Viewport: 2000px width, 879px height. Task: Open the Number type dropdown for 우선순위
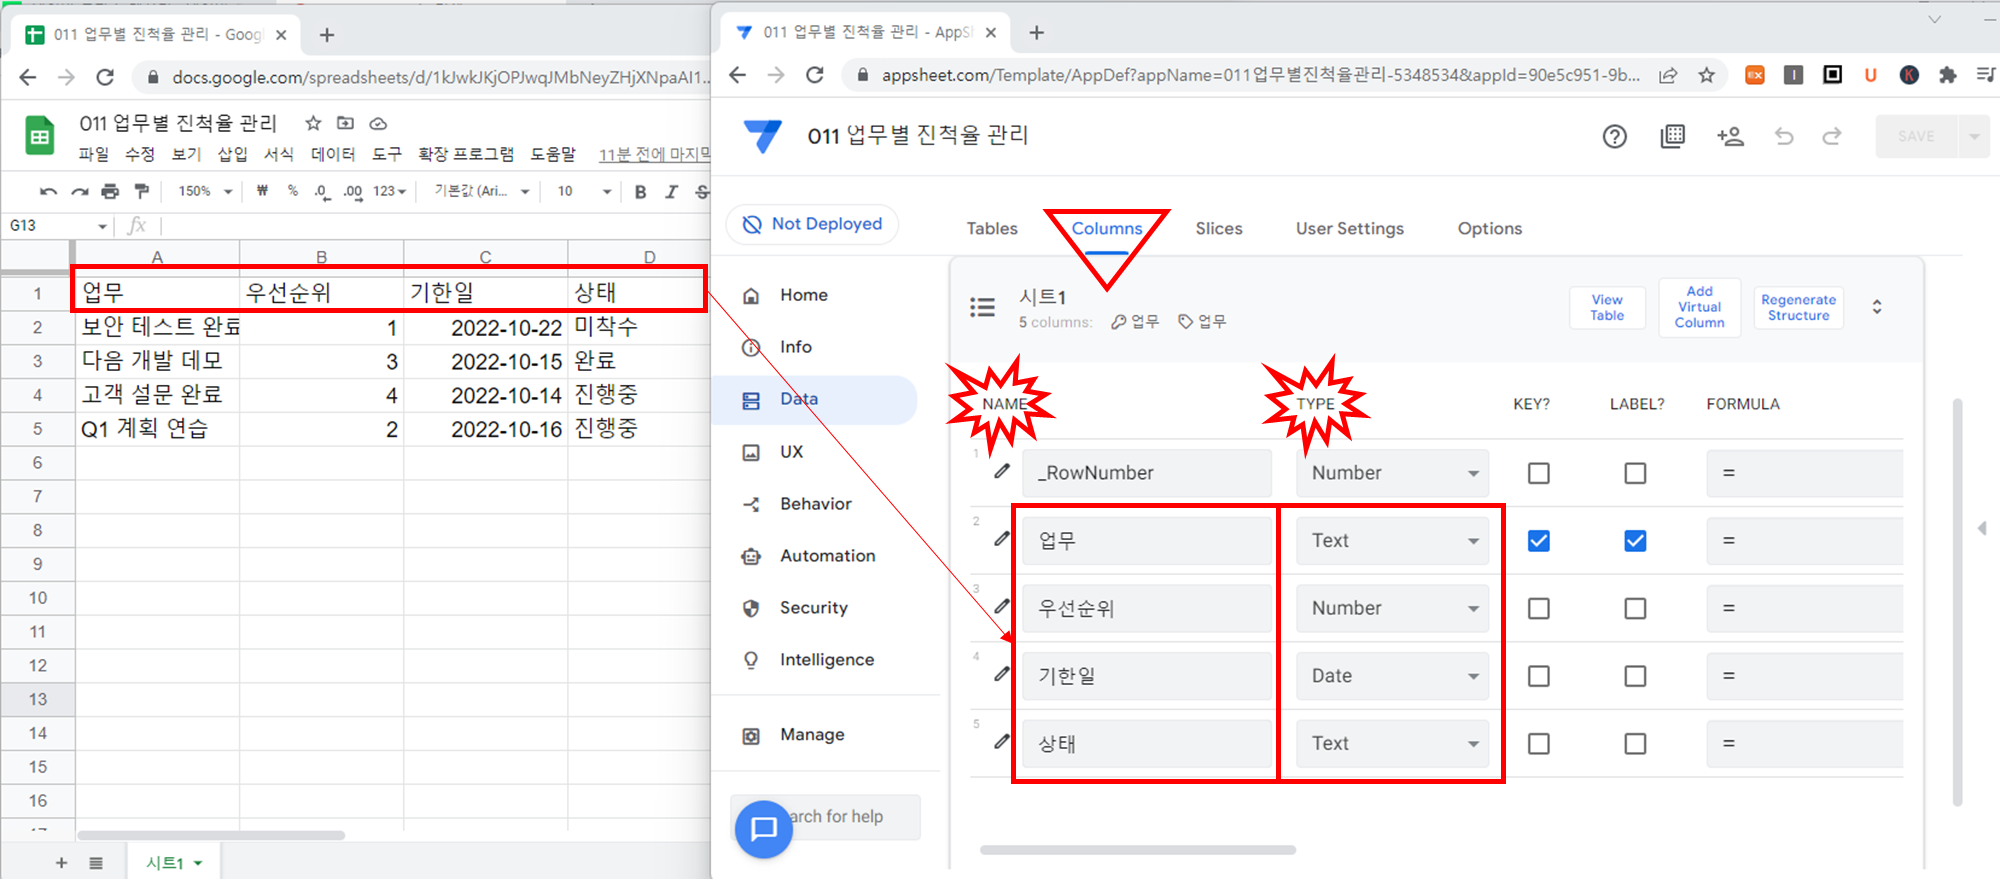coord(1392,608)
